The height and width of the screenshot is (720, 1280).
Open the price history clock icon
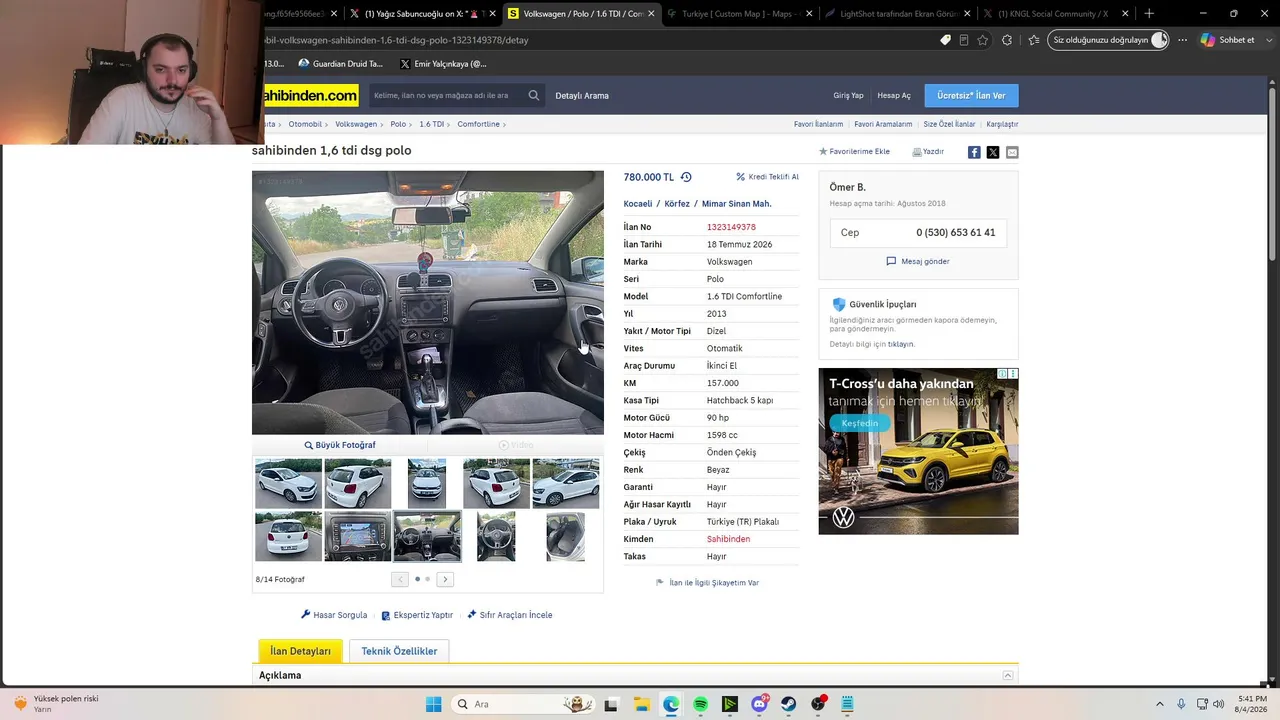[686, 177]
